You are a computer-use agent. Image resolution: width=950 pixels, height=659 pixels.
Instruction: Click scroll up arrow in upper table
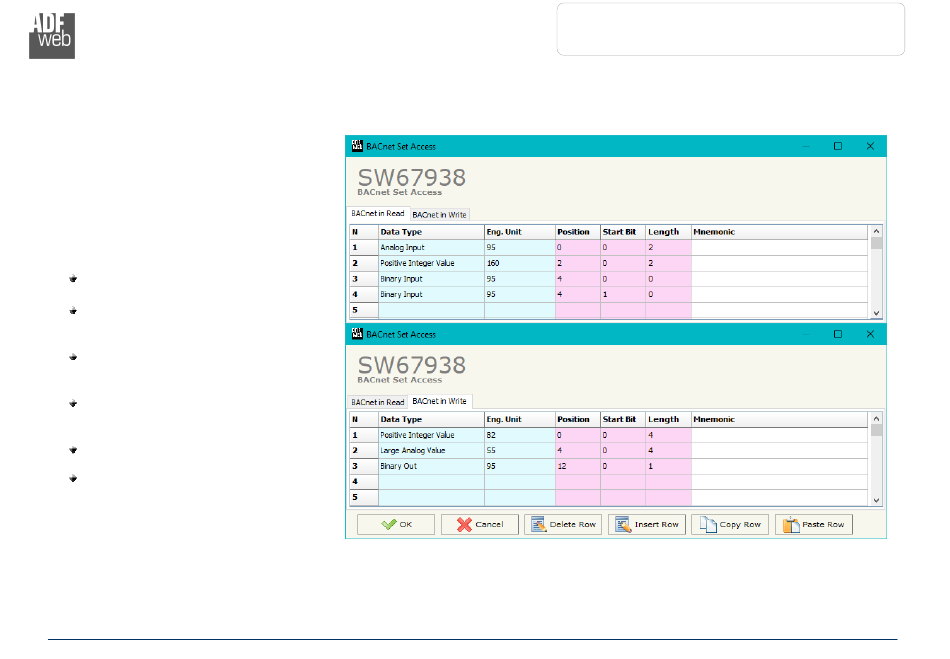point(876,231)
